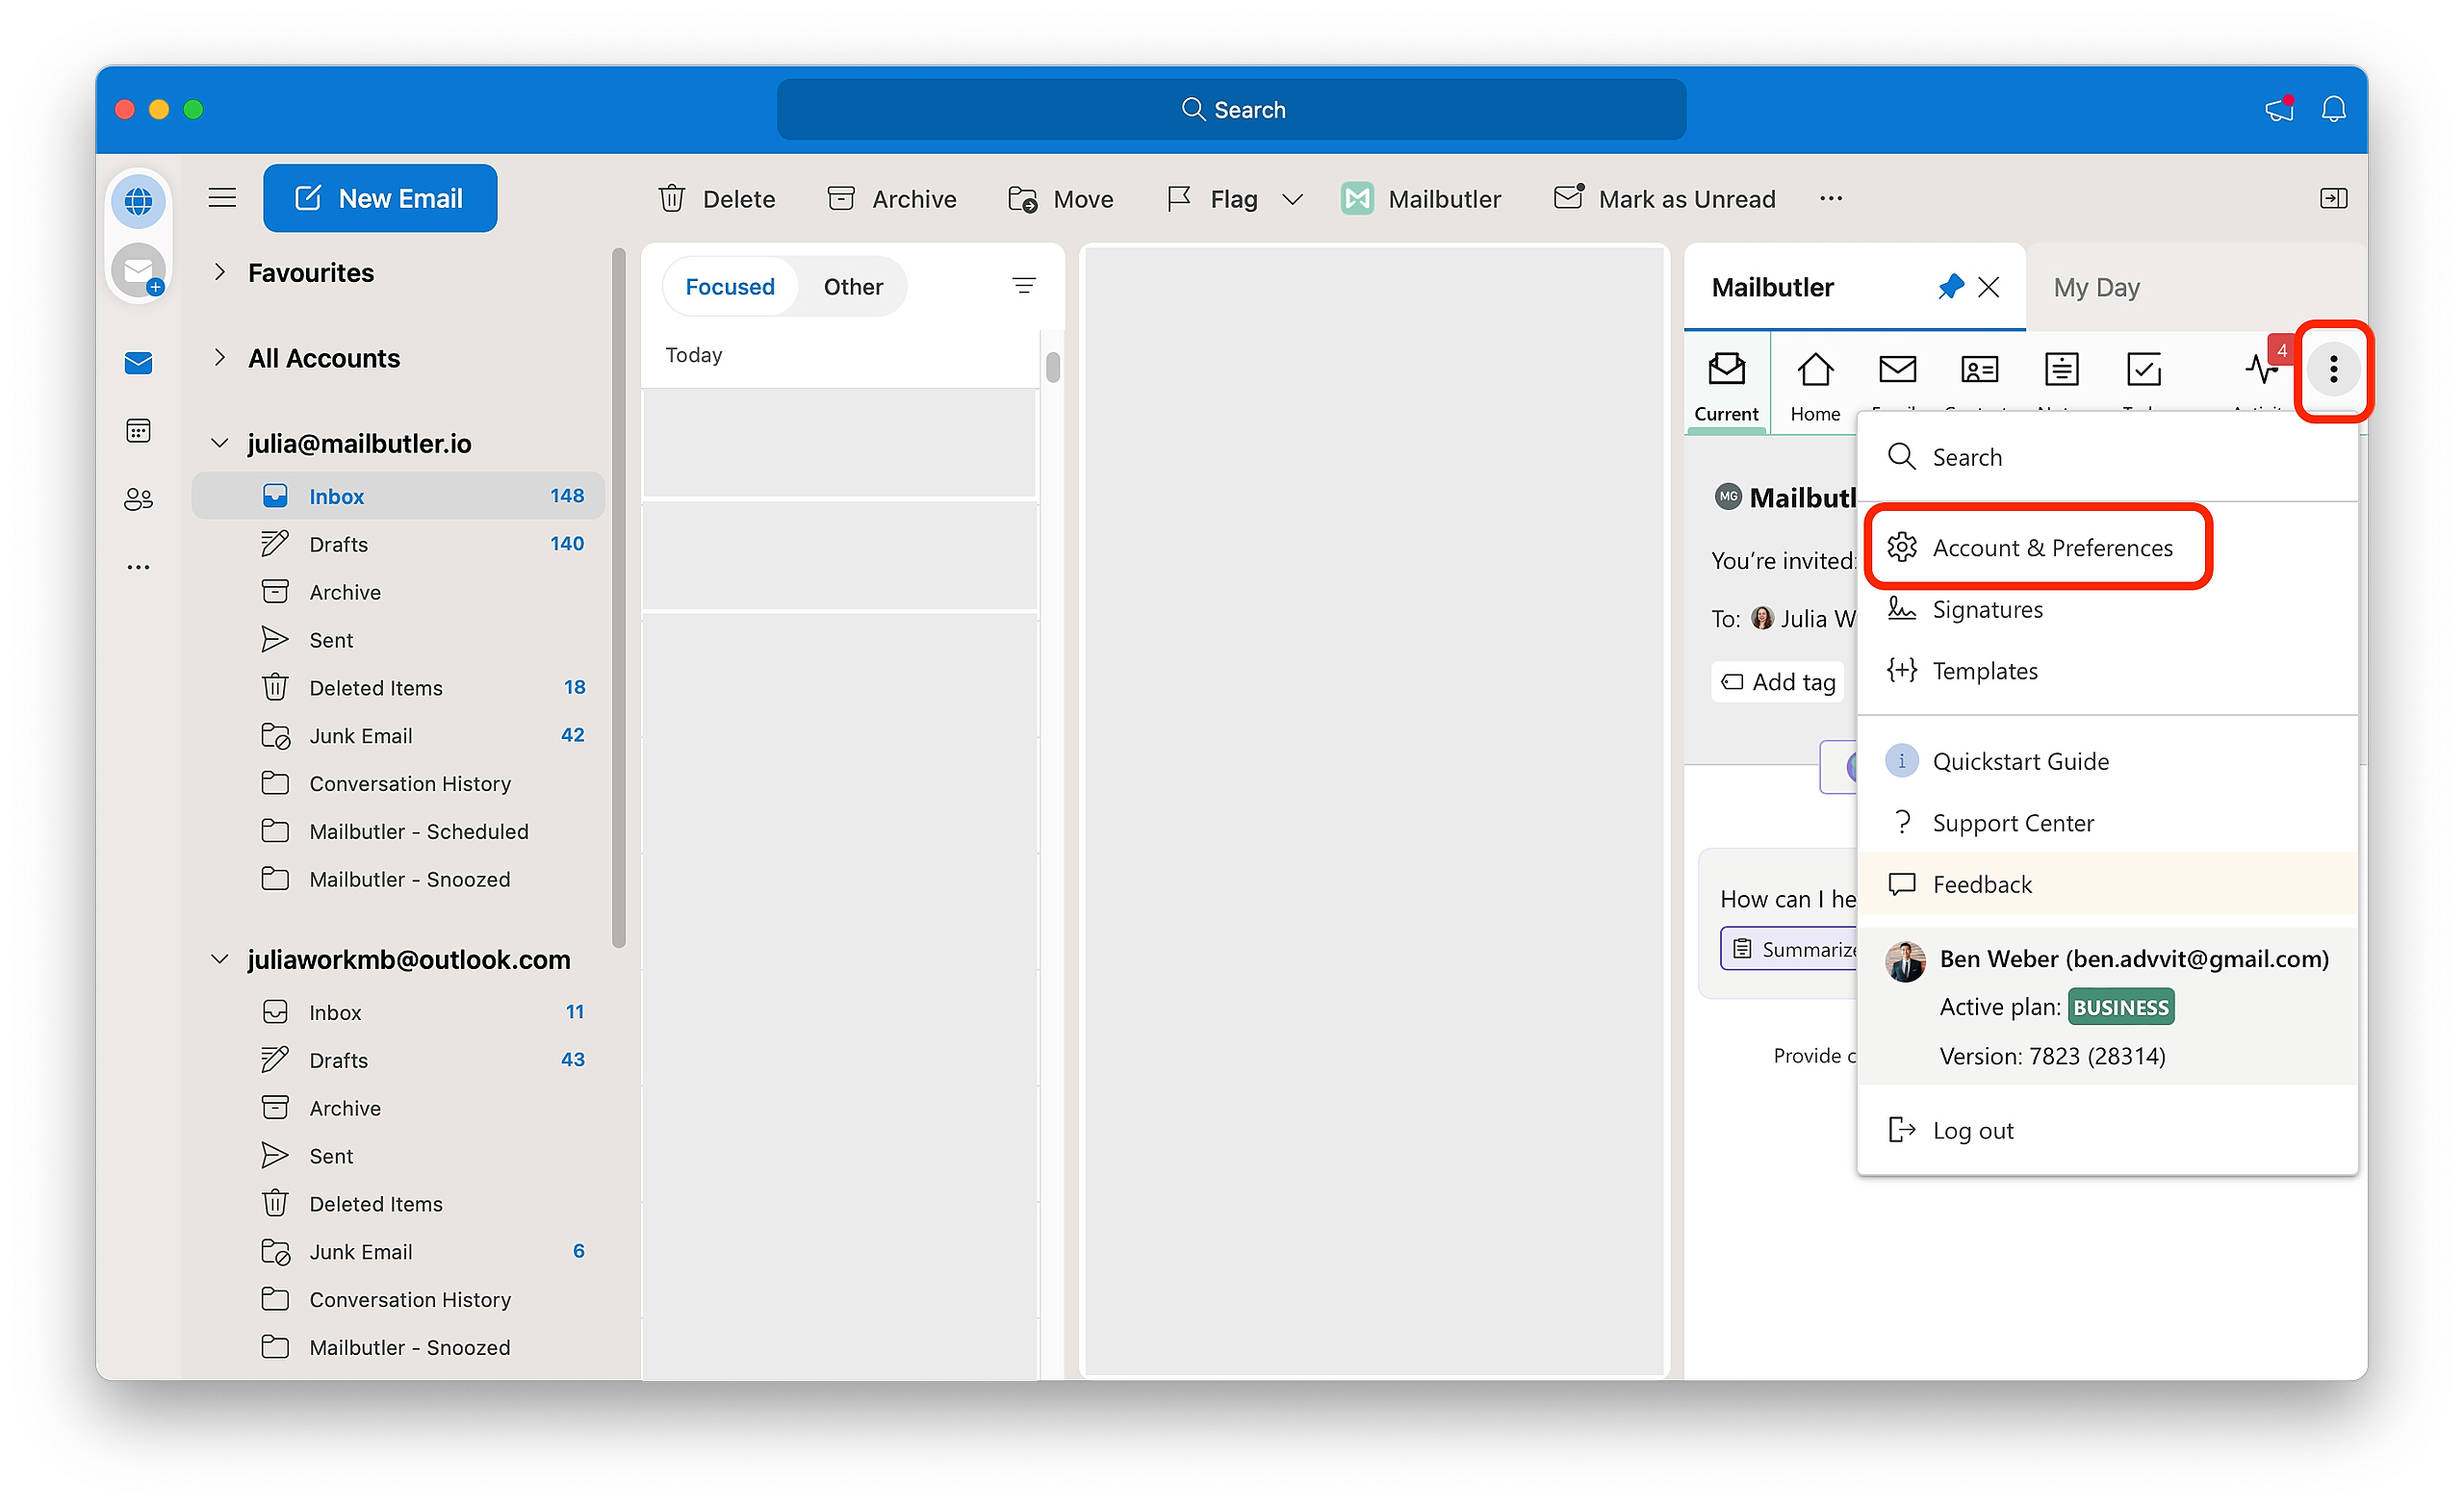Click the New Email button
Viewport: 2464px width, 1507px height.
(x=380, y=198)
